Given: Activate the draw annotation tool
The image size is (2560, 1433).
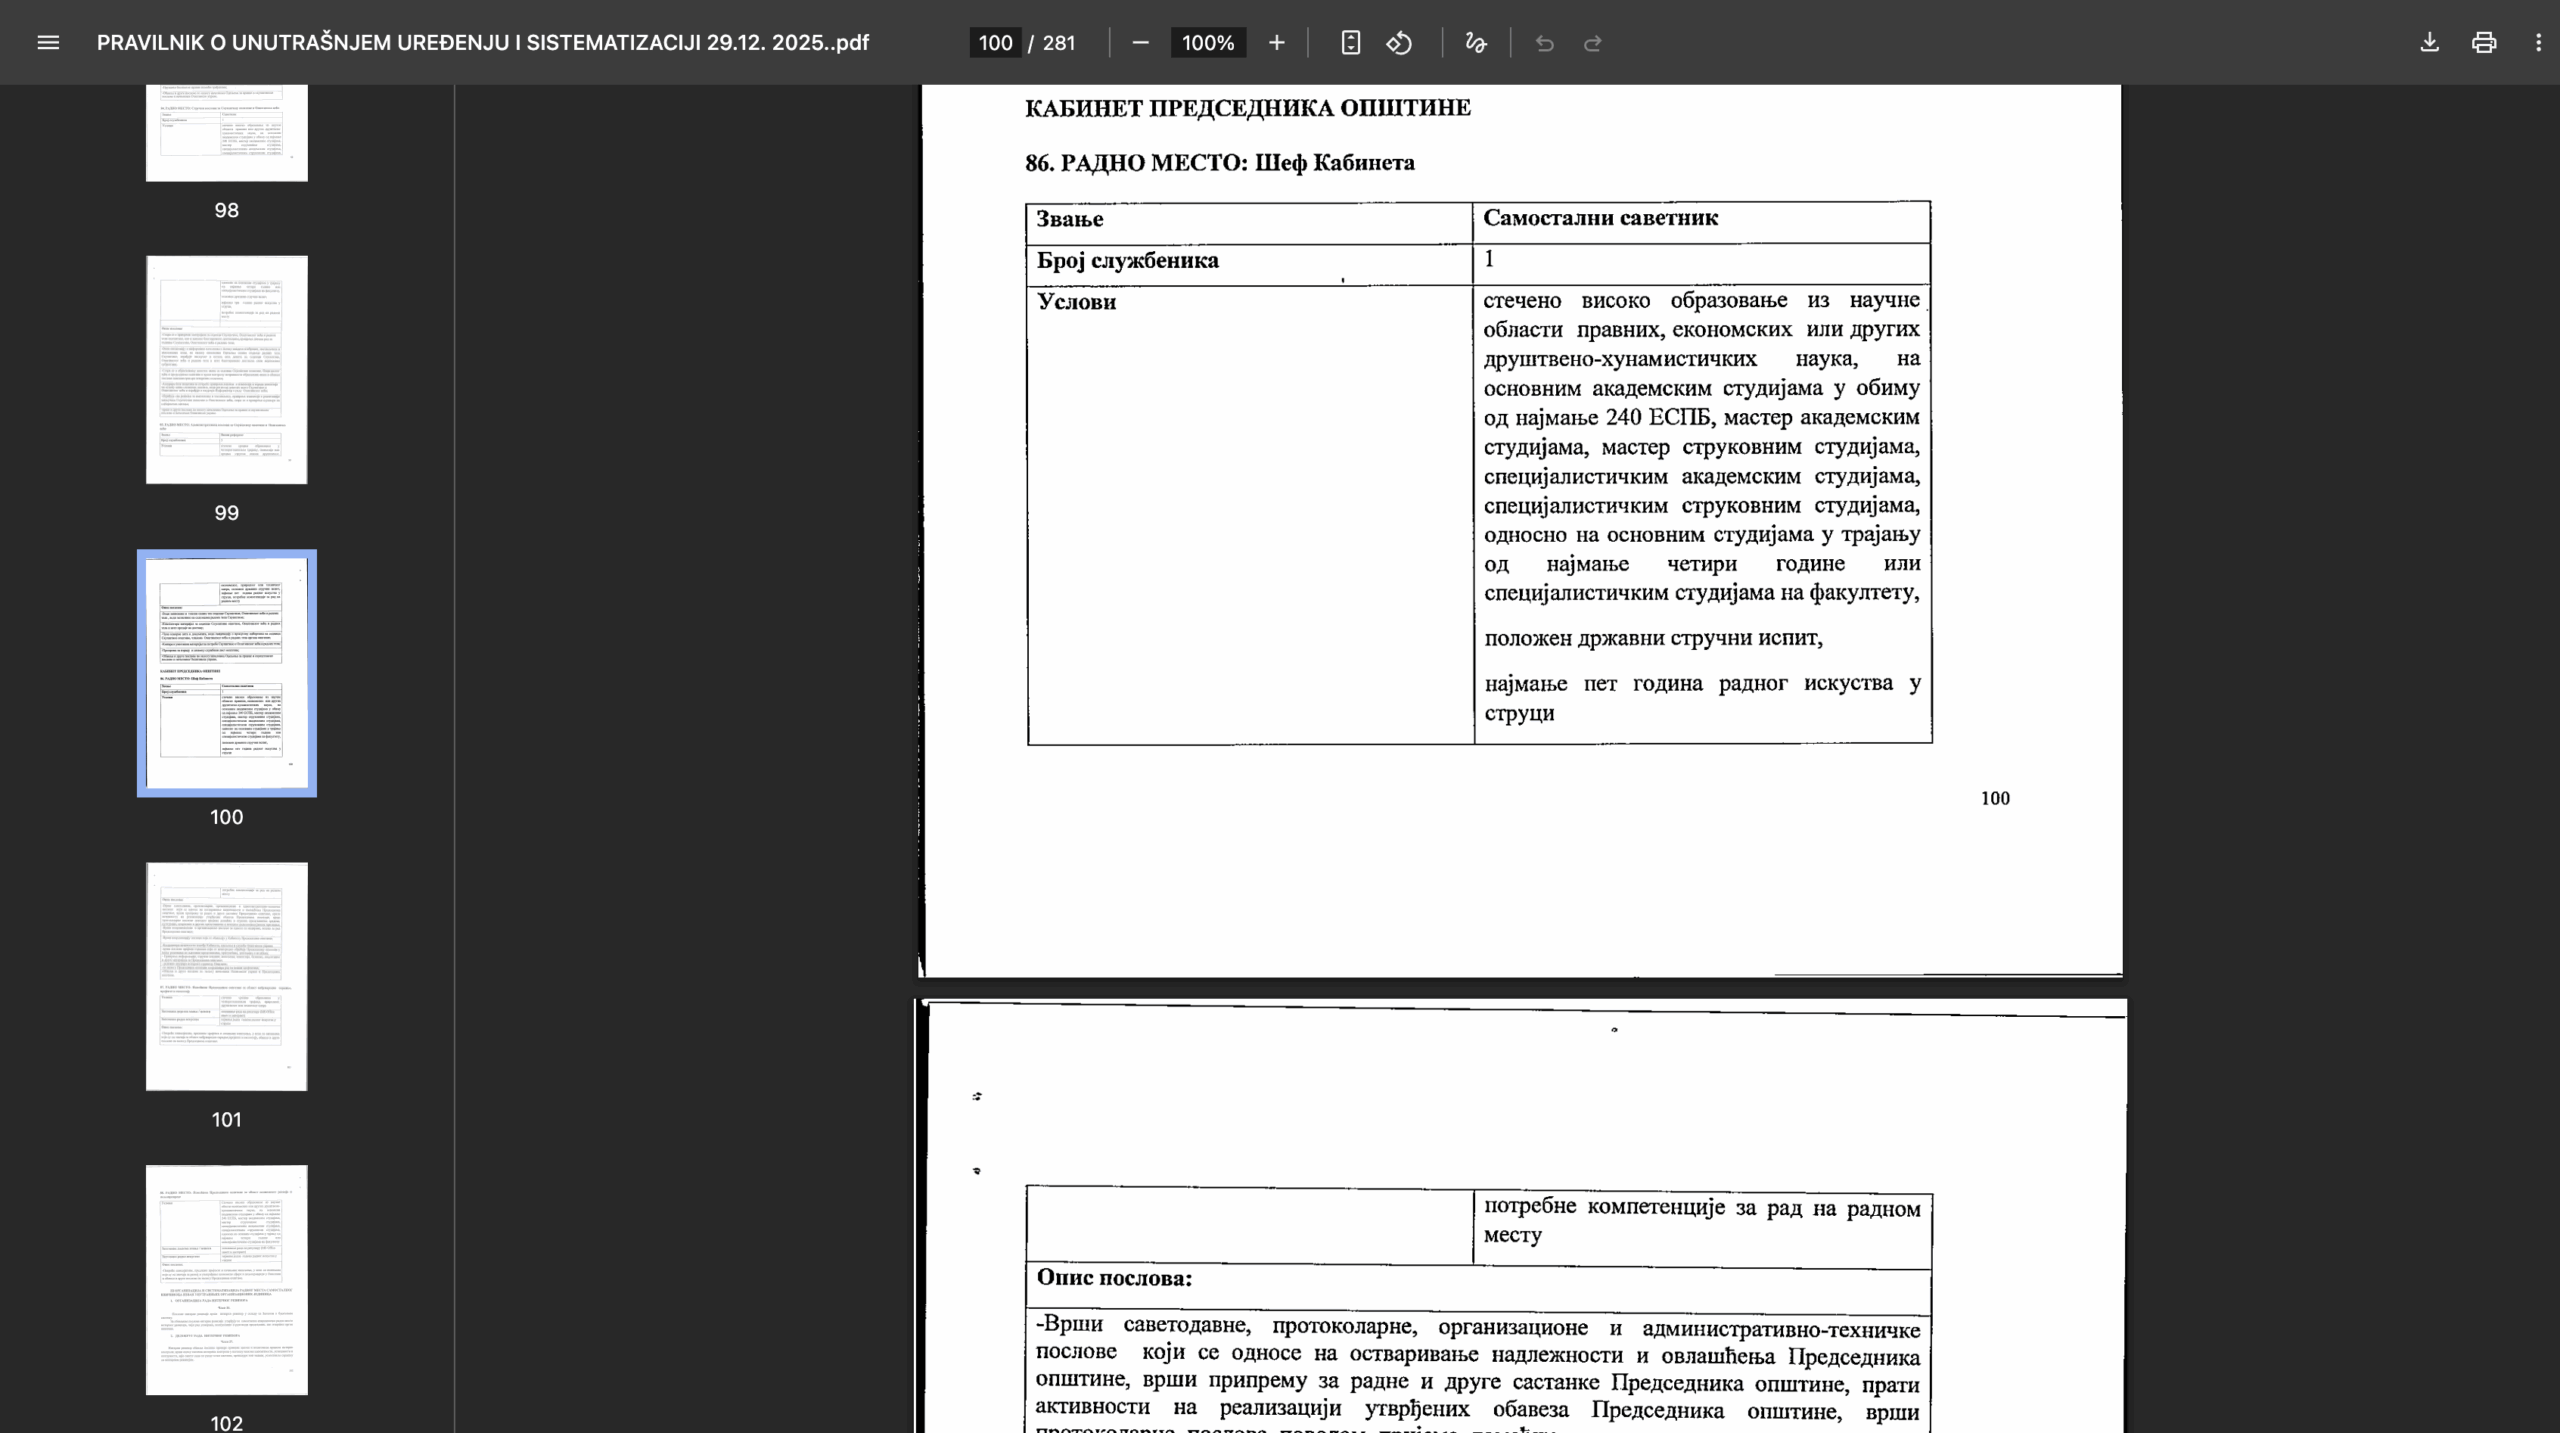Looking at the screenshot, I should coord(1475,43).
